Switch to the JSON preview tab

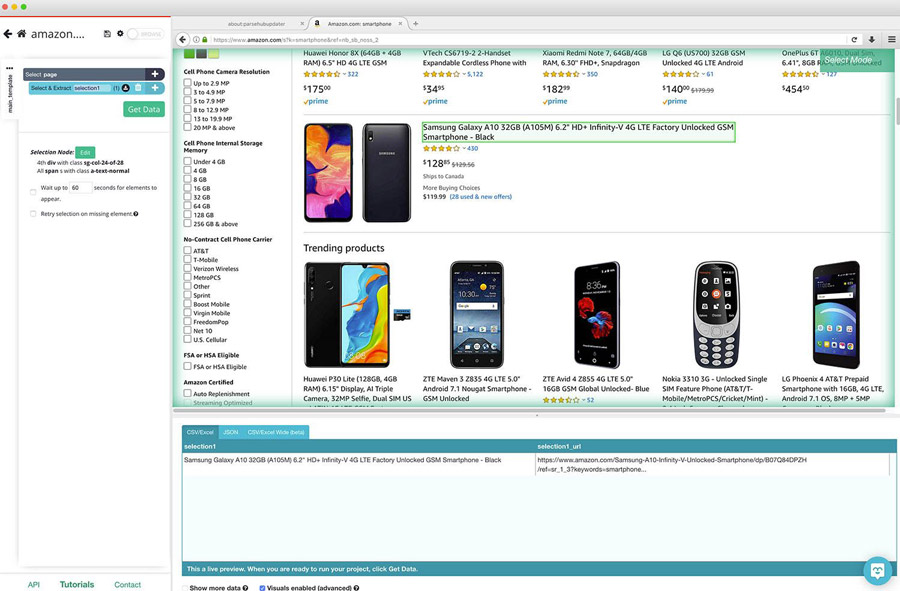pyautogui.click(x=231, y=432)
